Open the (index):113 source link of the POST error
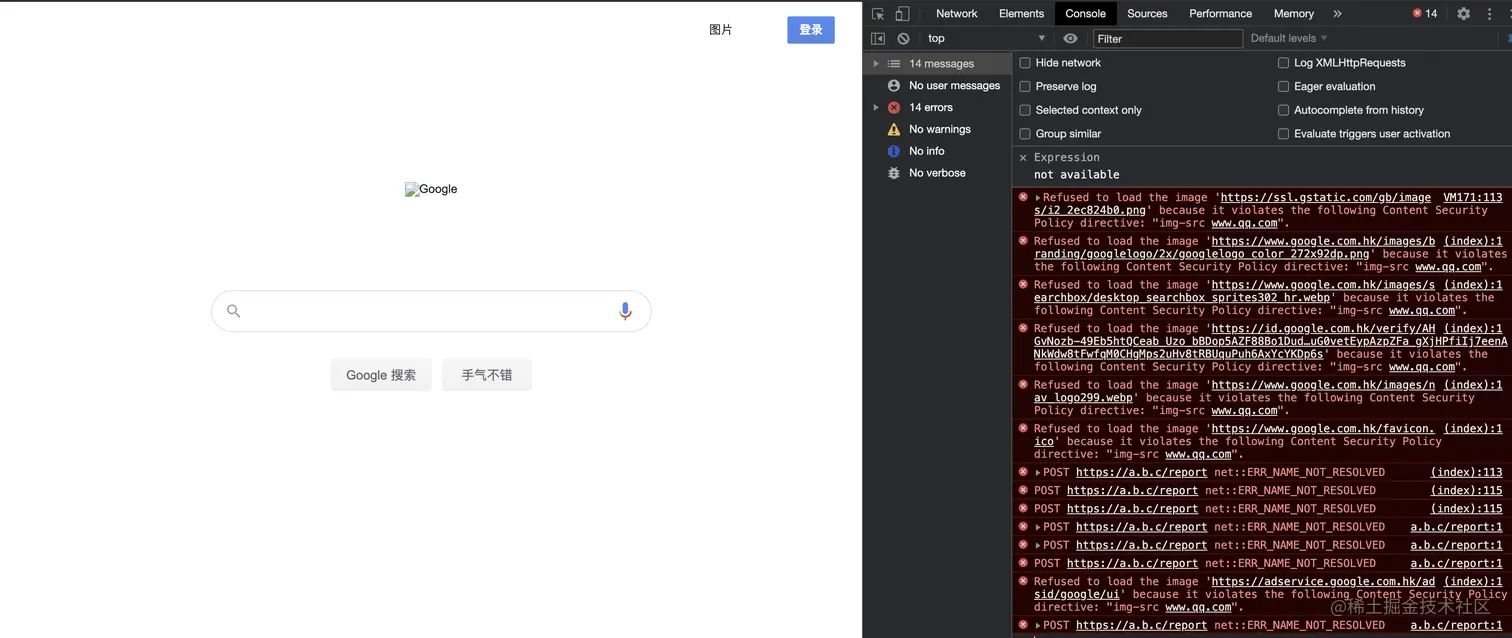The image size is (1512, 638). [1466, 472]
